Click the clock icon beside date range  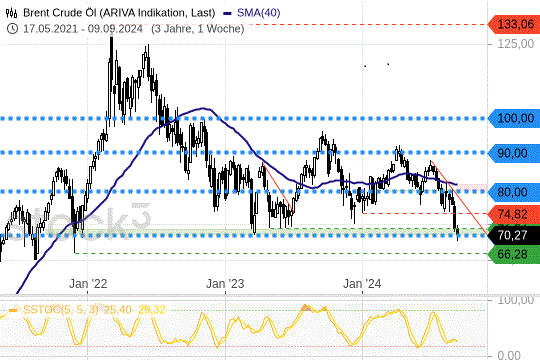(x=12, y=28)
